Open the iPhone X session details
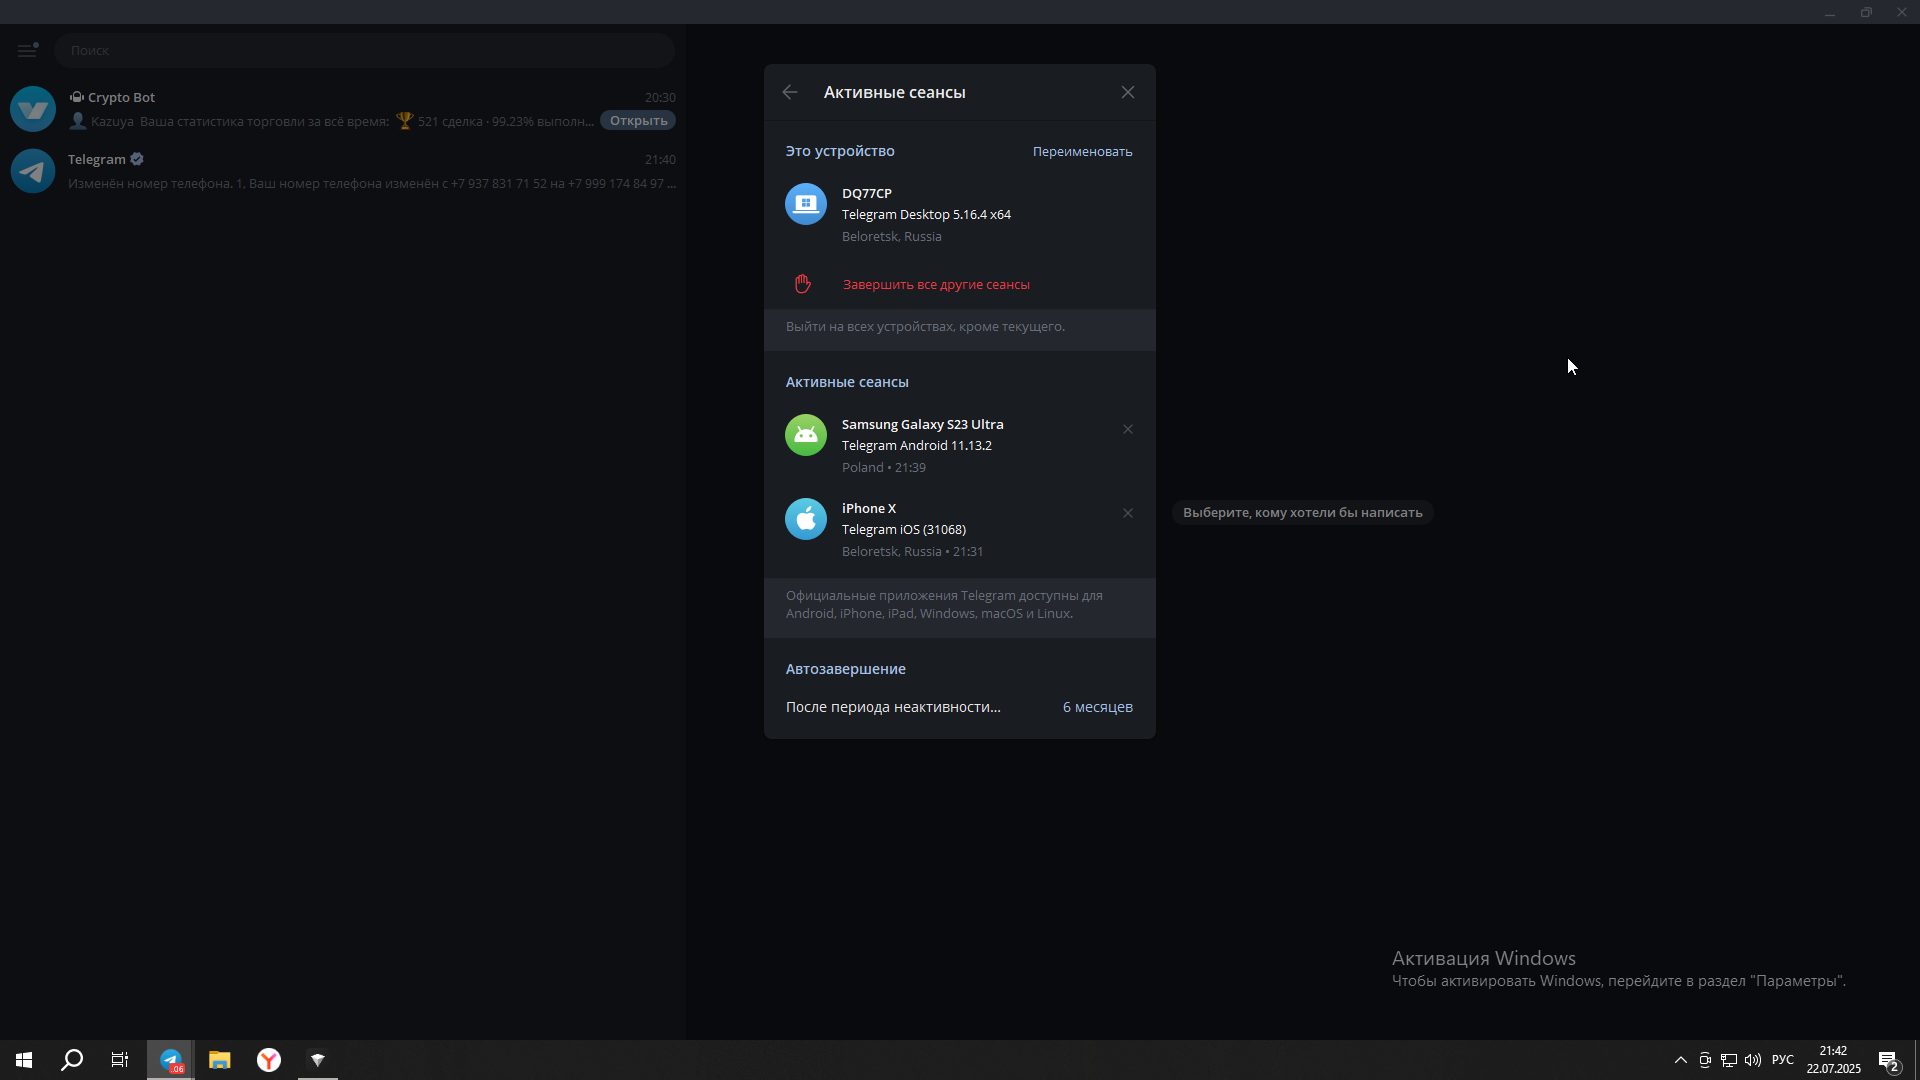 point(960,529)
